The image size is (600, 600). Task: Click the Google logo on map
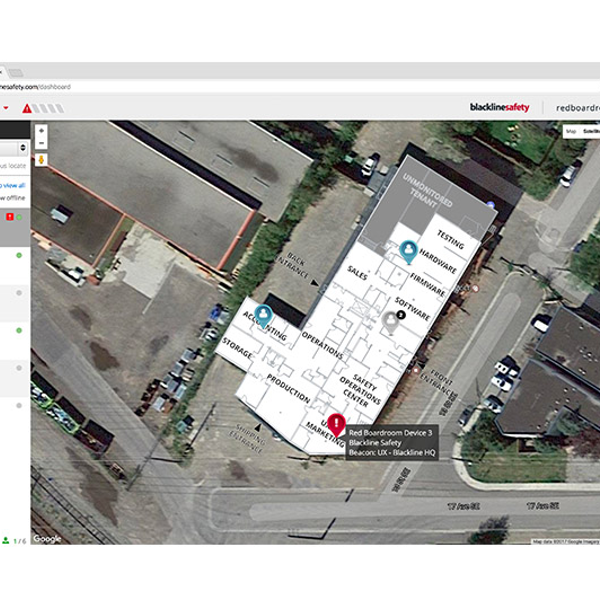(47, 539)
